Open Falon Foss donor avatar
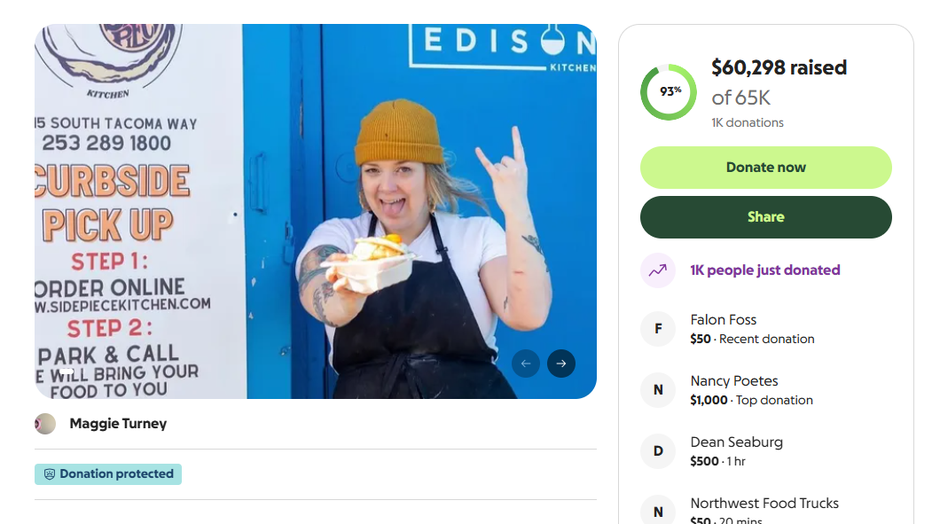Image resolution: width=932 pixels, height=524 pixels. [658, 329]
